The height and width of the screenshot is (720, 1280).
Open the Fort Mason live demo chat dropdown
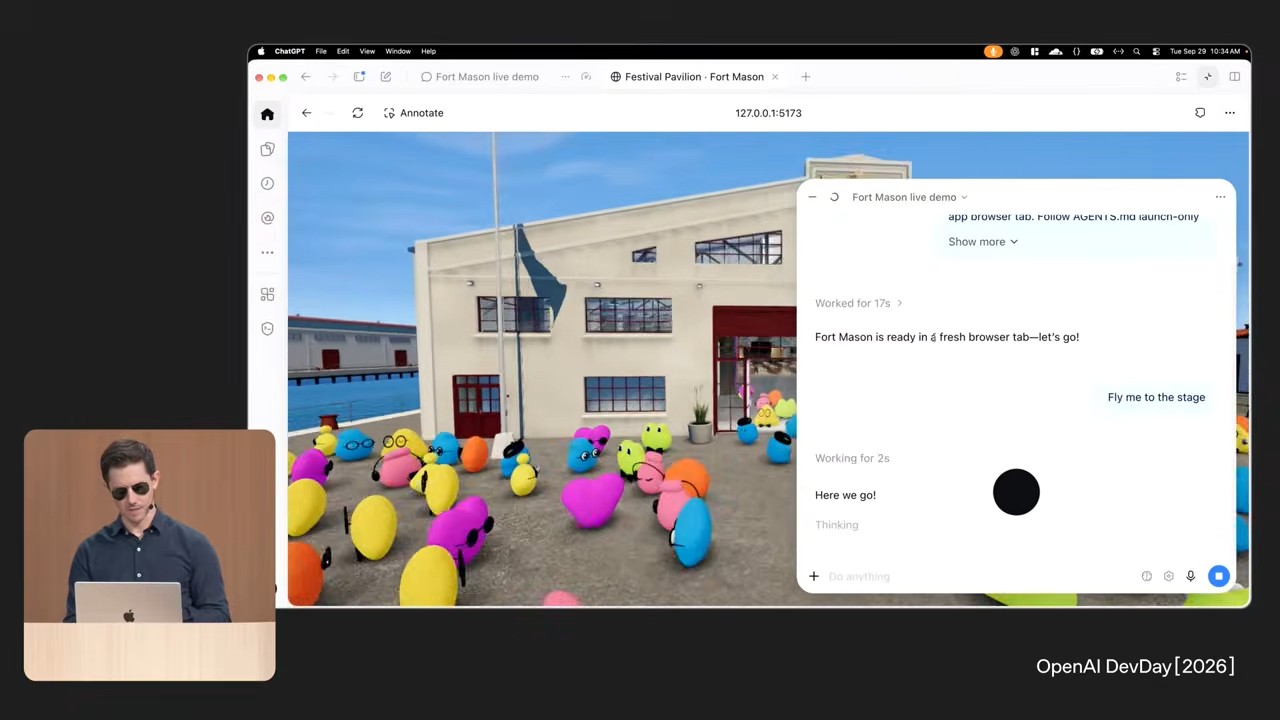pyautogui.click(x=910, y=197)
